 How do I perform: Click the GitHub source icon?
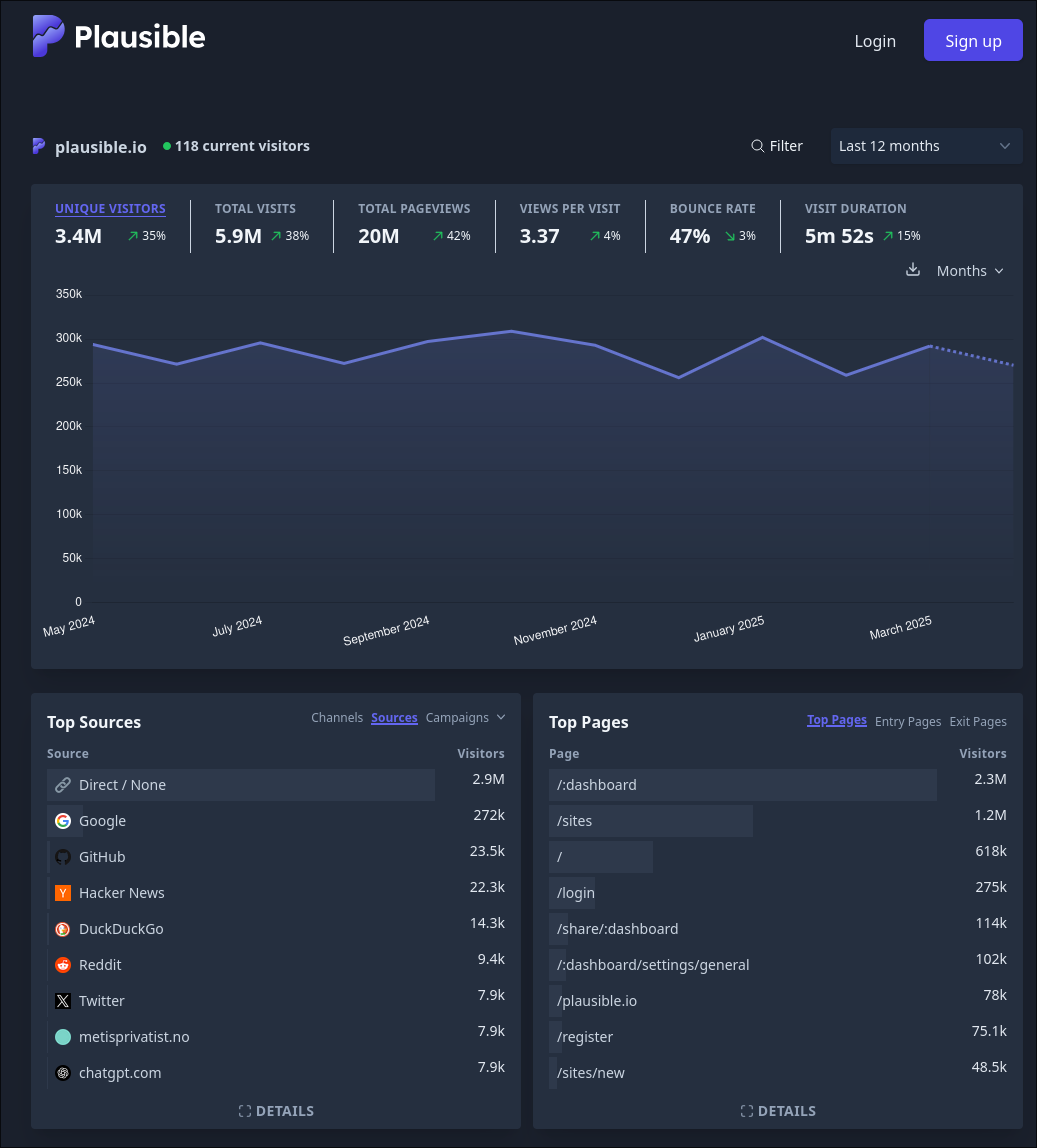(63, 857)
